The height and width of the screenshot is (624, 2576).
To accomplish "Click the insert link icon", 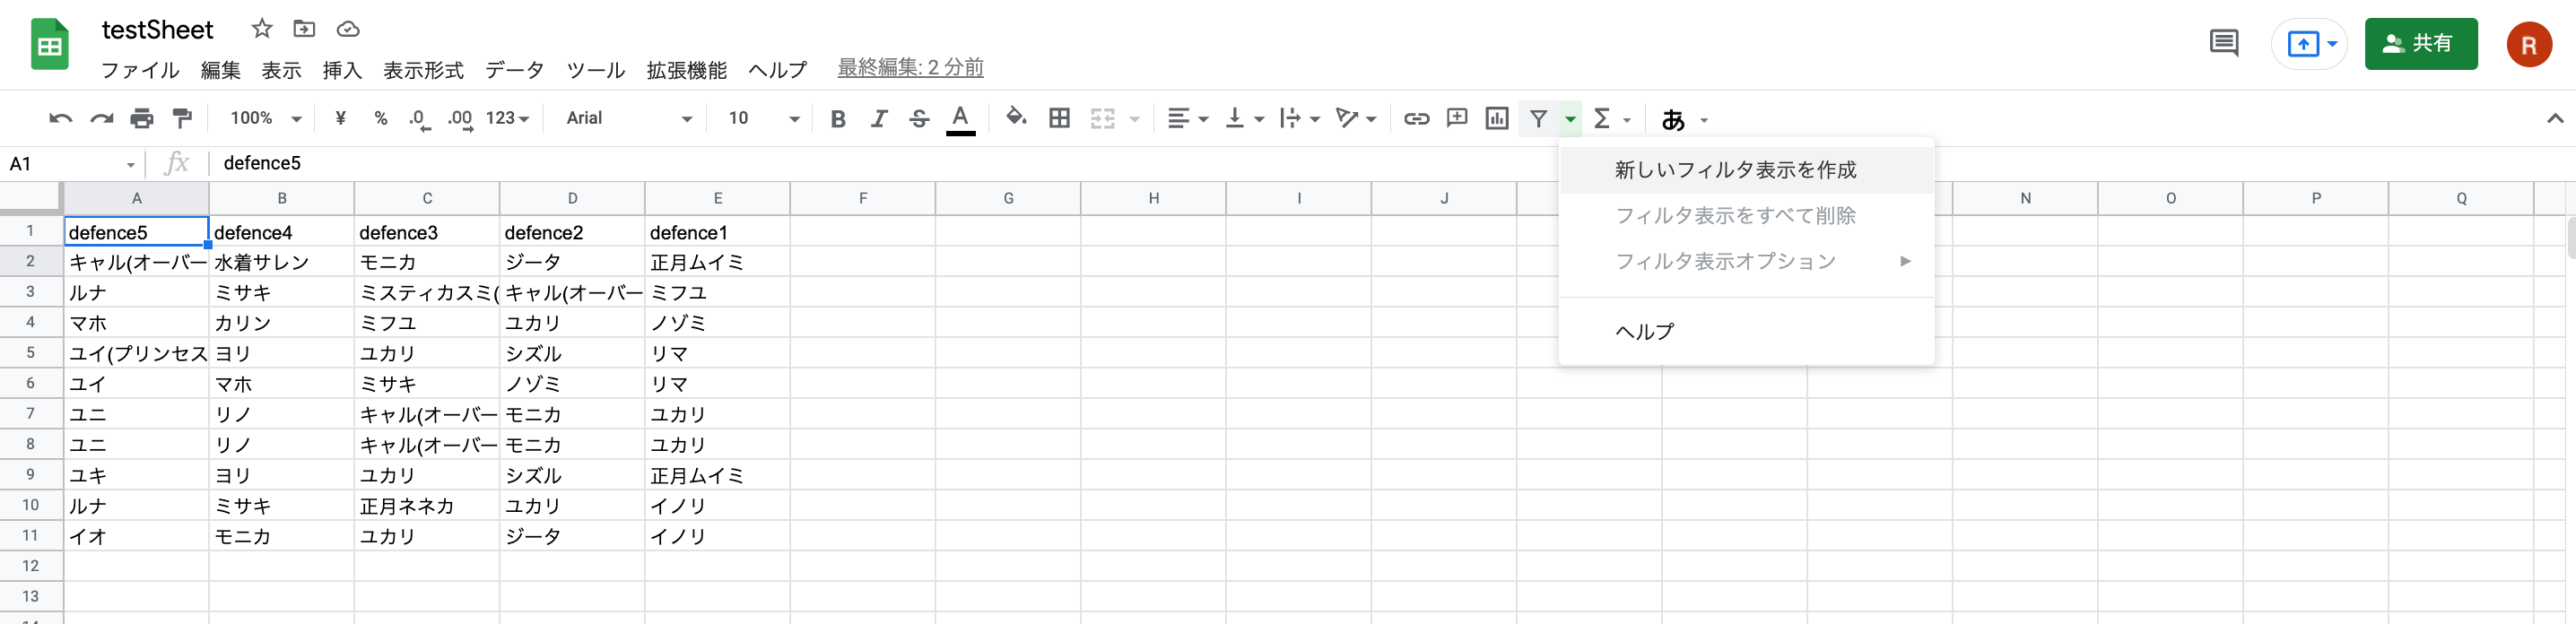I will coord(1416,119).
